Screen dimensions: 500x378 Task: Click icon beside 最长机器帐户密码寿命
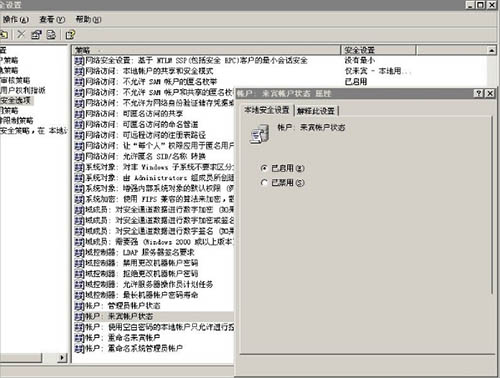click(79, 295)
